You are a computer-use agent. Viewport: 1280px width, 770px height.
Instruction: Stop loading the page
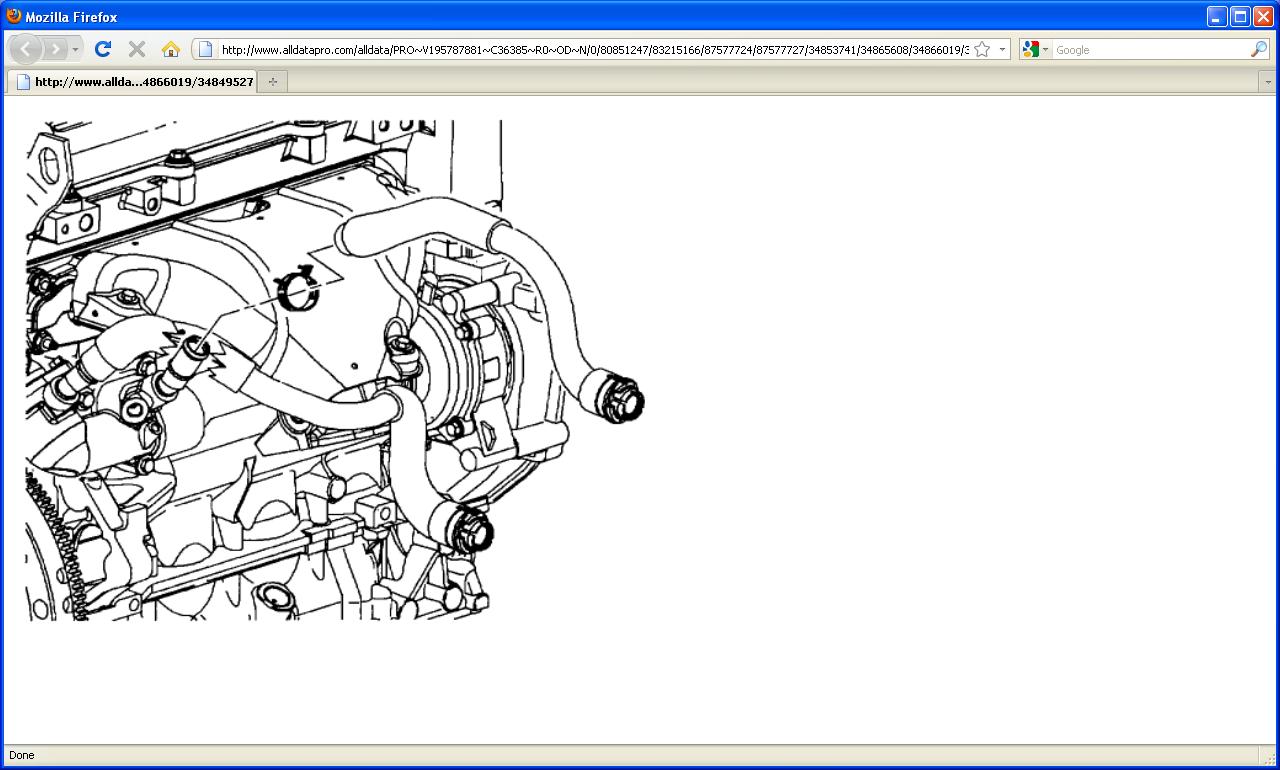pos(137,49)
